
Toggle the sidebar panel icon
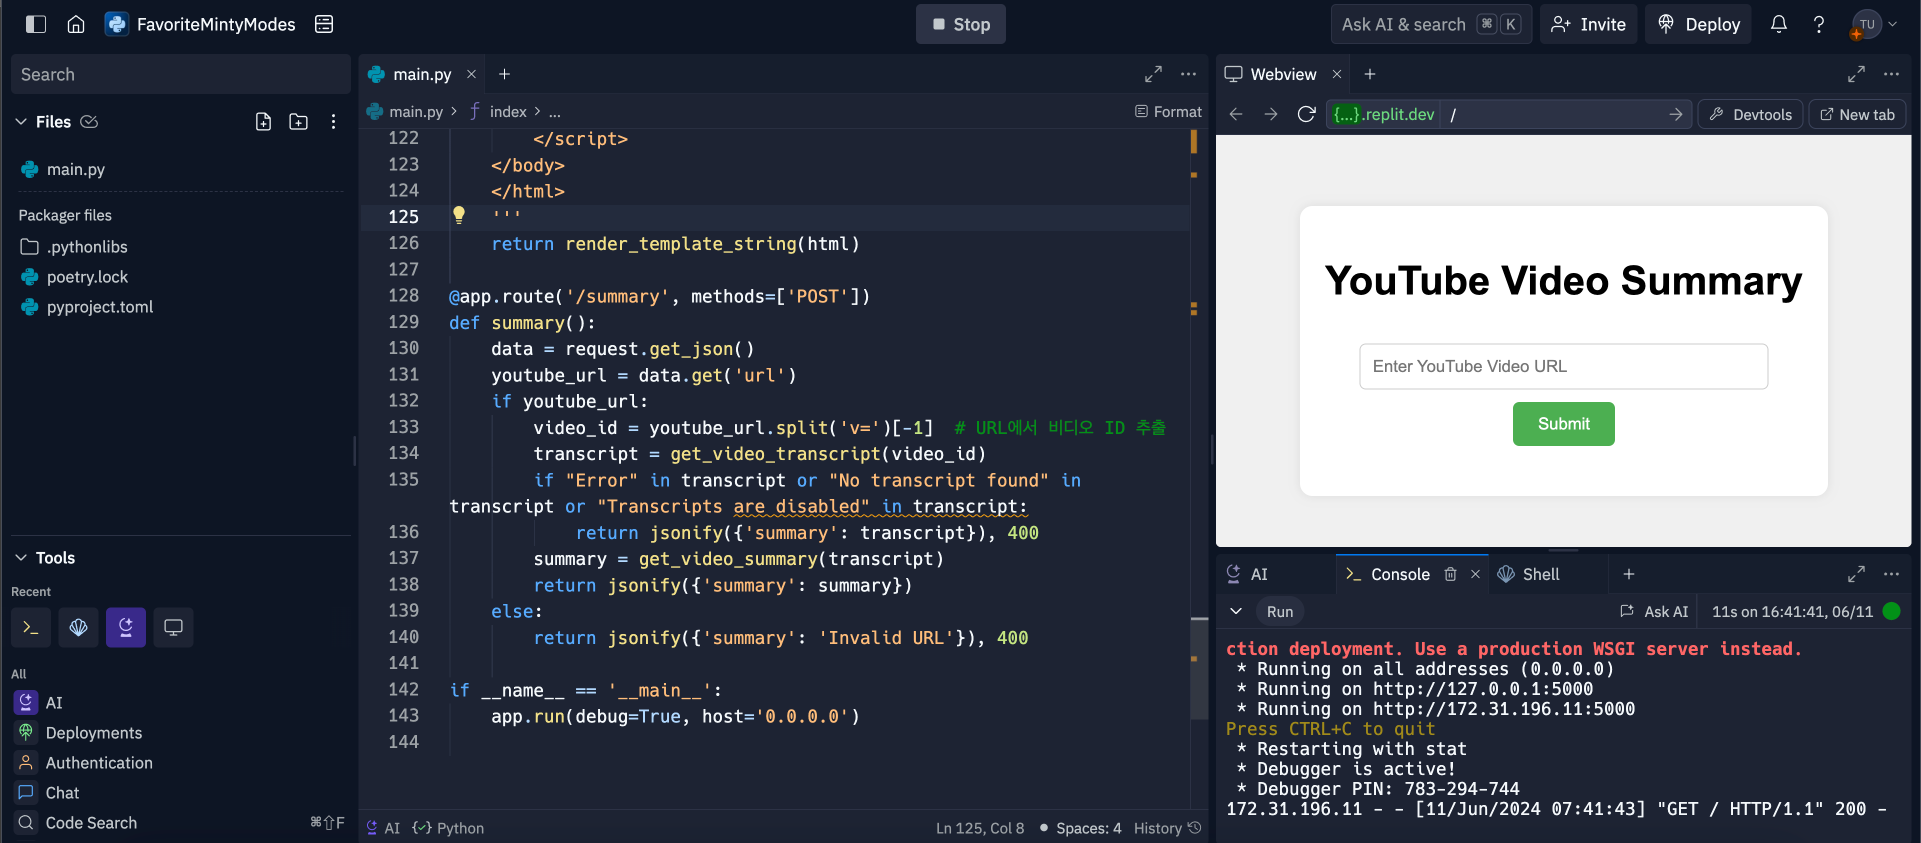tap(36, 24)
